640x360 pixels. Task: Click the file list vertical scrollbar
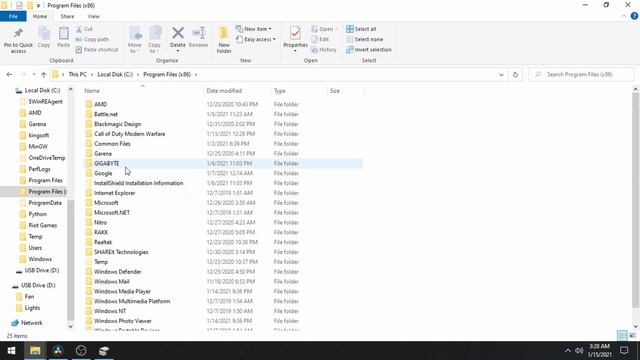click(x=635, y=200)
